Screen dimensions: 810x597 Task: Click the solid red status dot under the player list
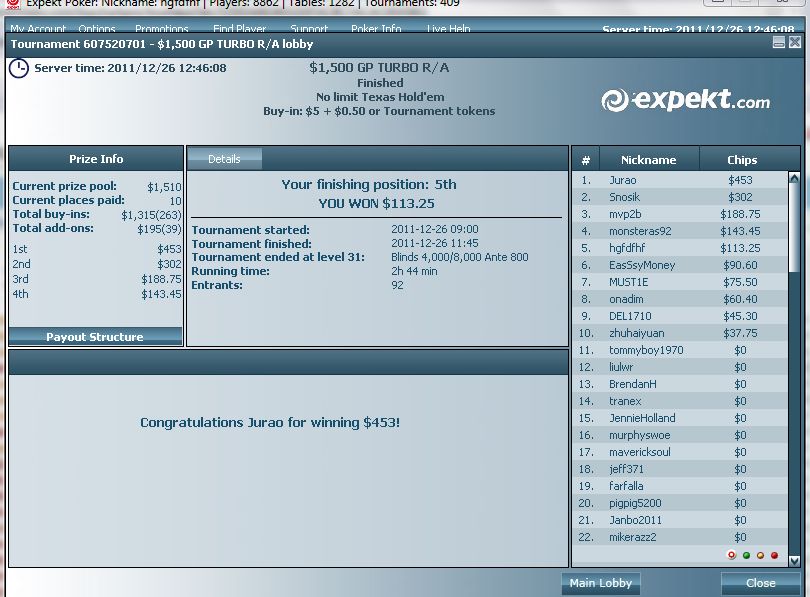pyautogui.click(x=774, y=555)
